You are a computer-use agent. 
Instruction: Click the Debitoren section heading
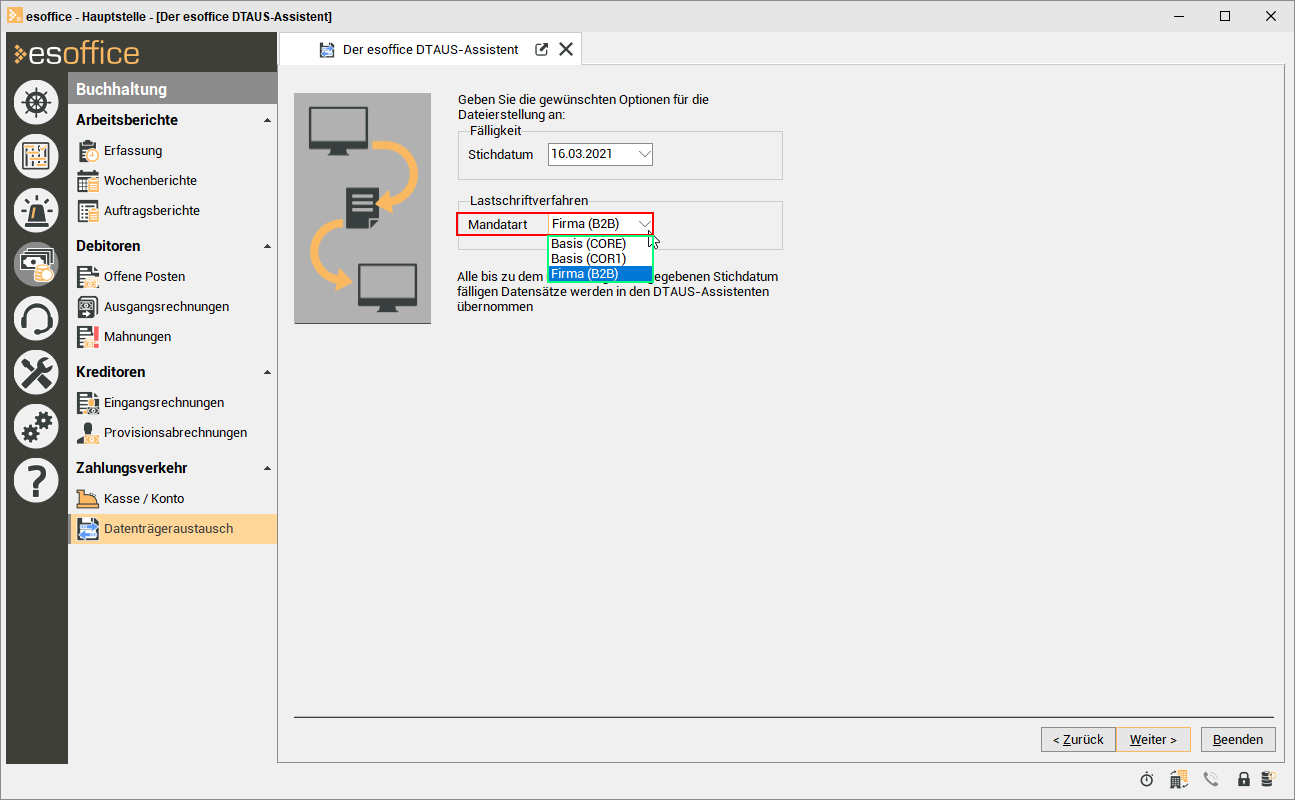click(x=108, y=246)
